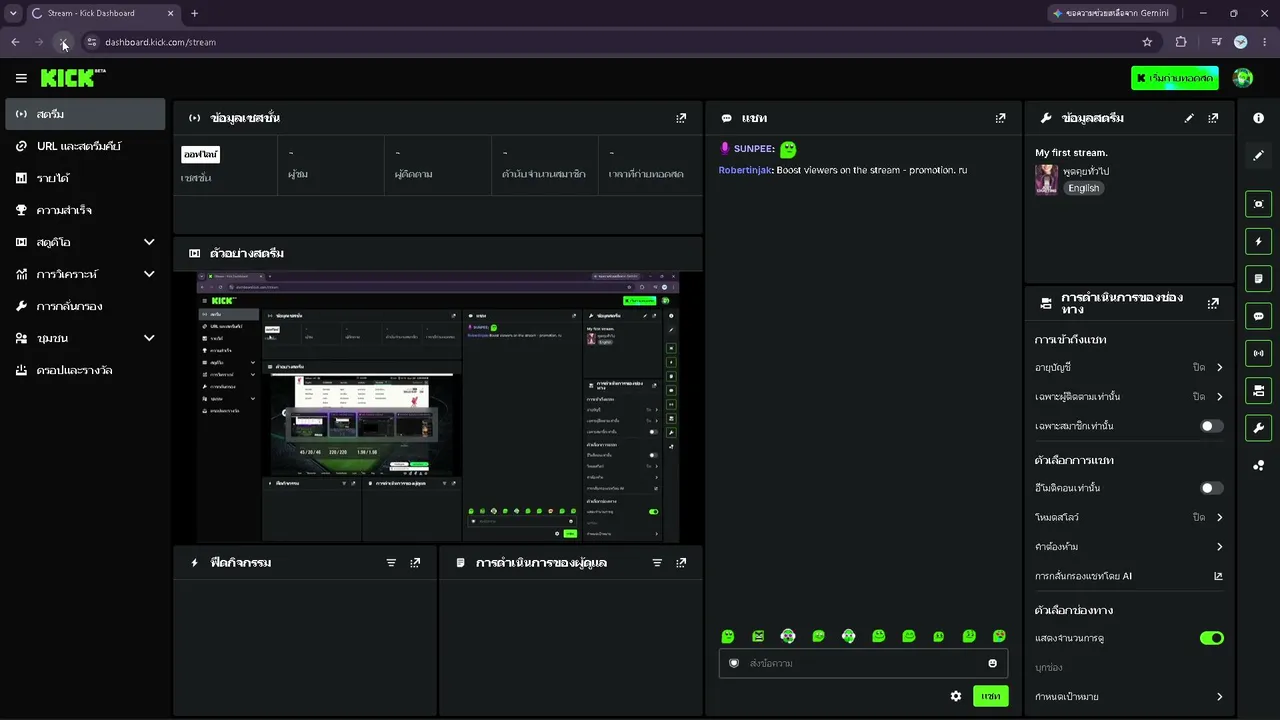
Task: Open filter options in the moderator actions panel
Action: pos(657,563)
